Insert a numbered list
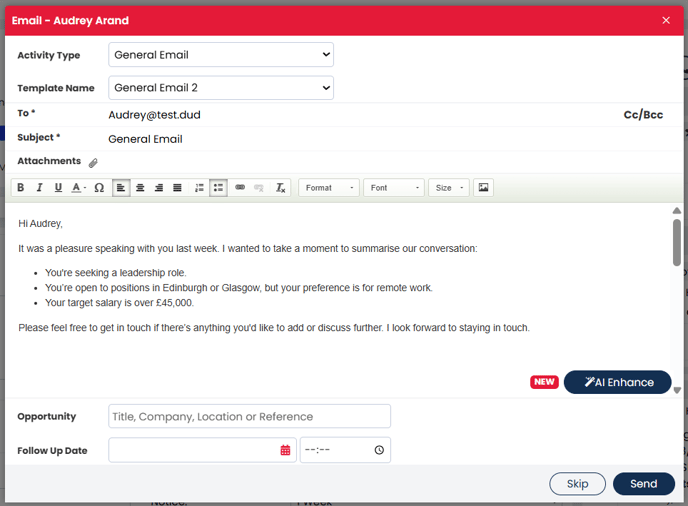688x506 pixels. pos(199,188)
